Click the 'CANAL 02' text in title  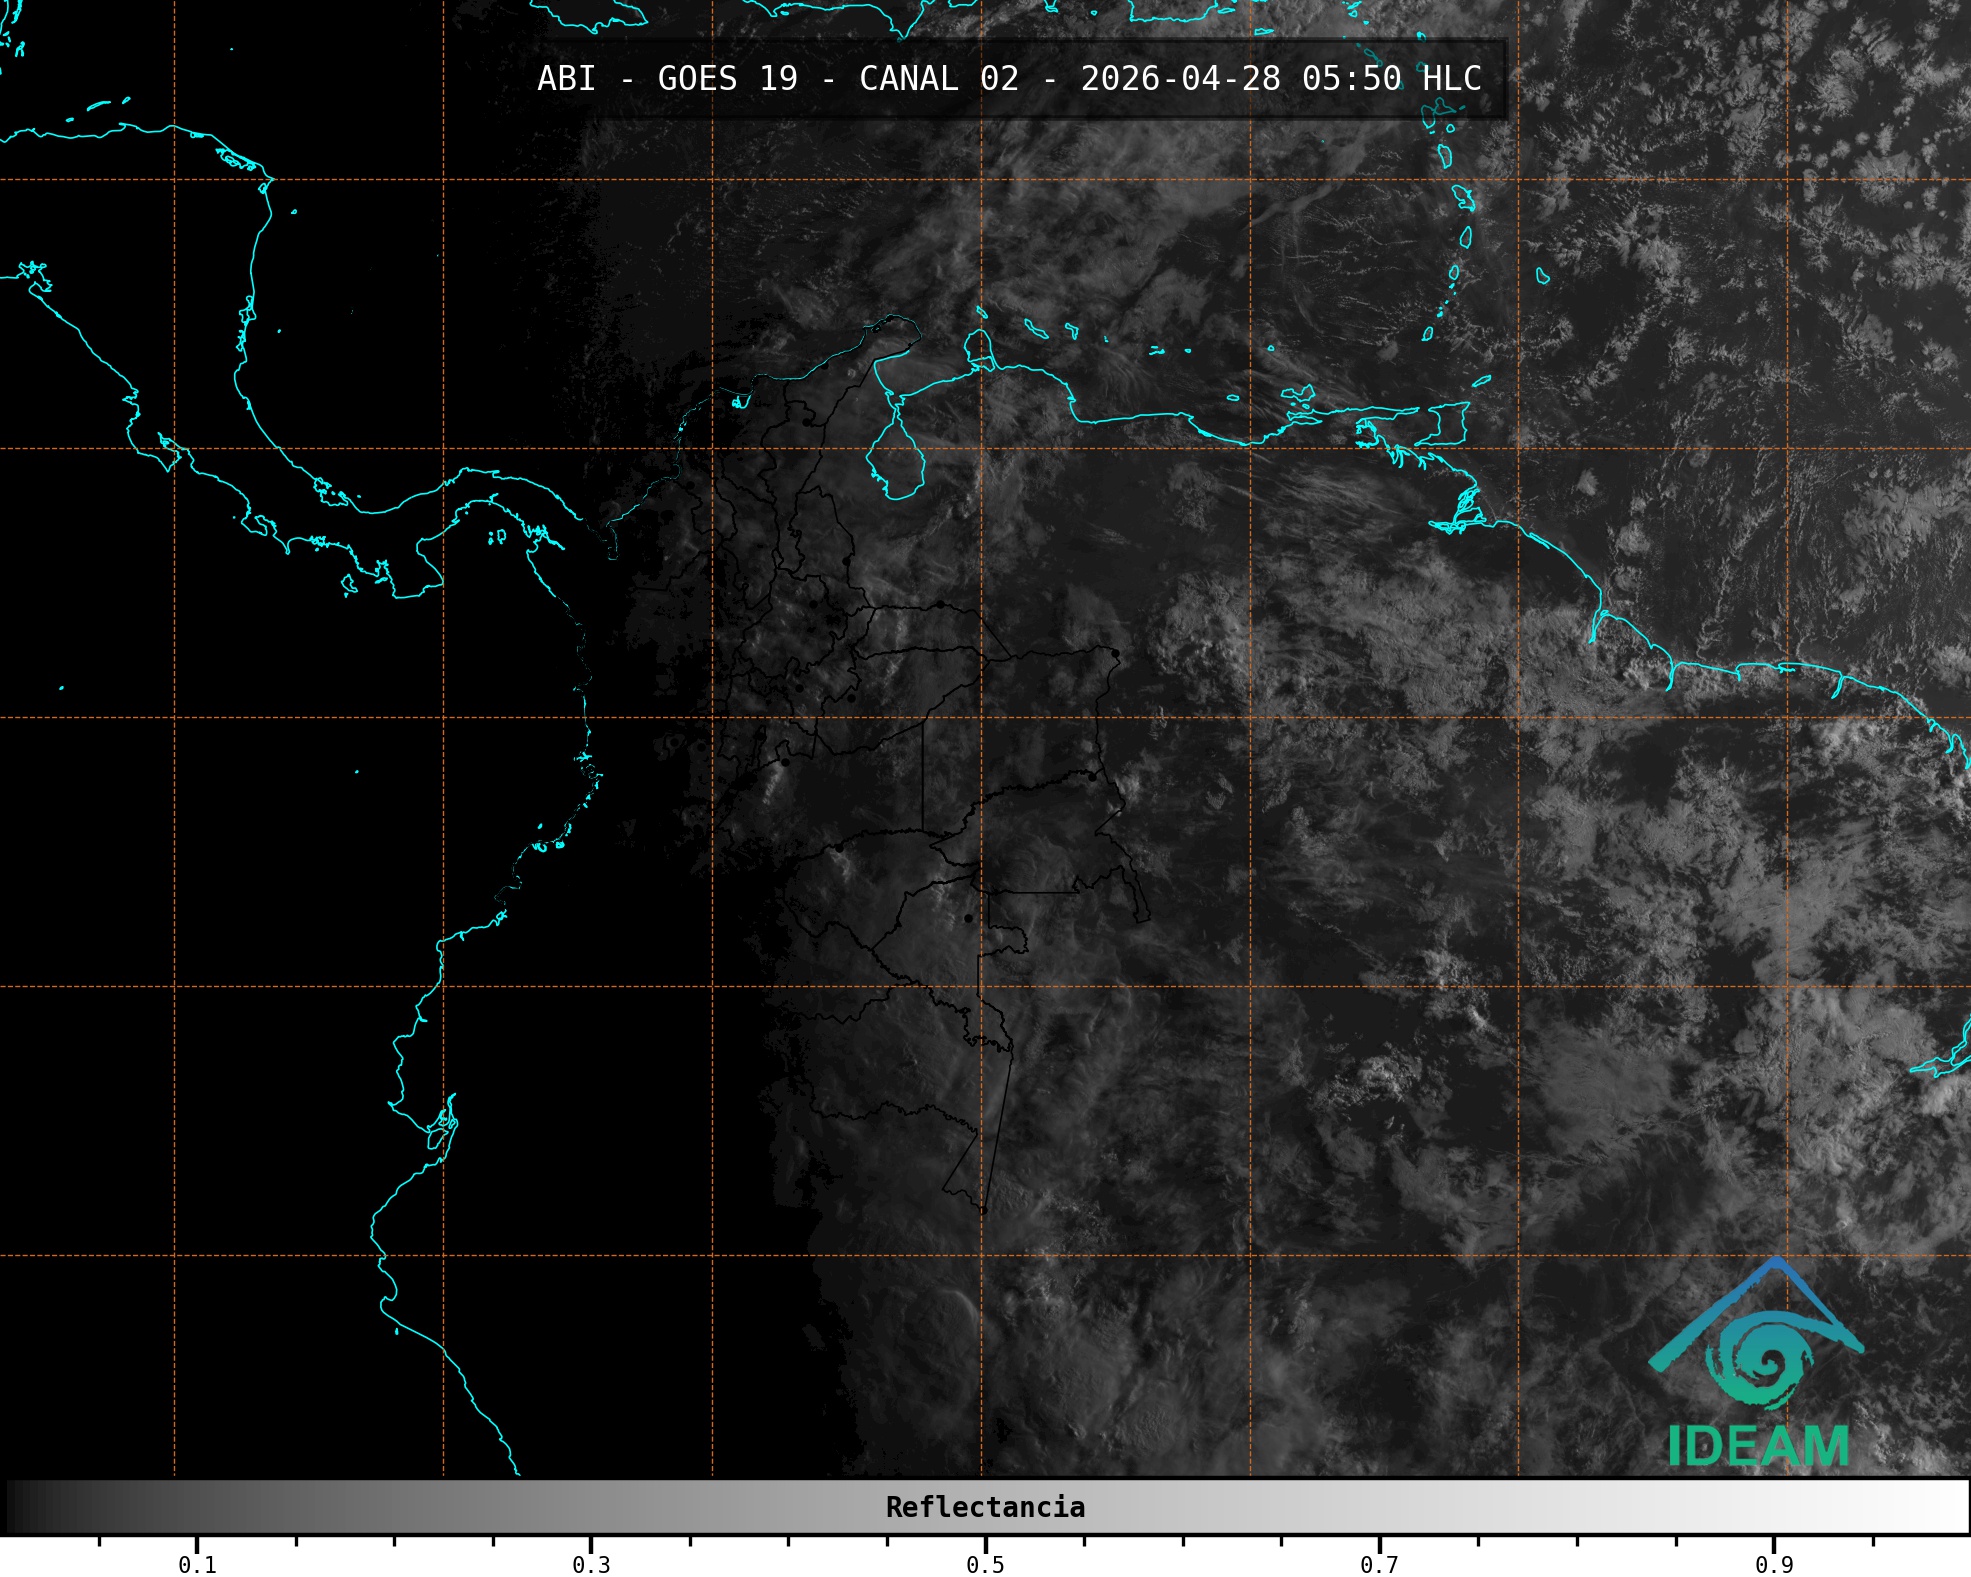pyautogui.click(x=939, y=79)
